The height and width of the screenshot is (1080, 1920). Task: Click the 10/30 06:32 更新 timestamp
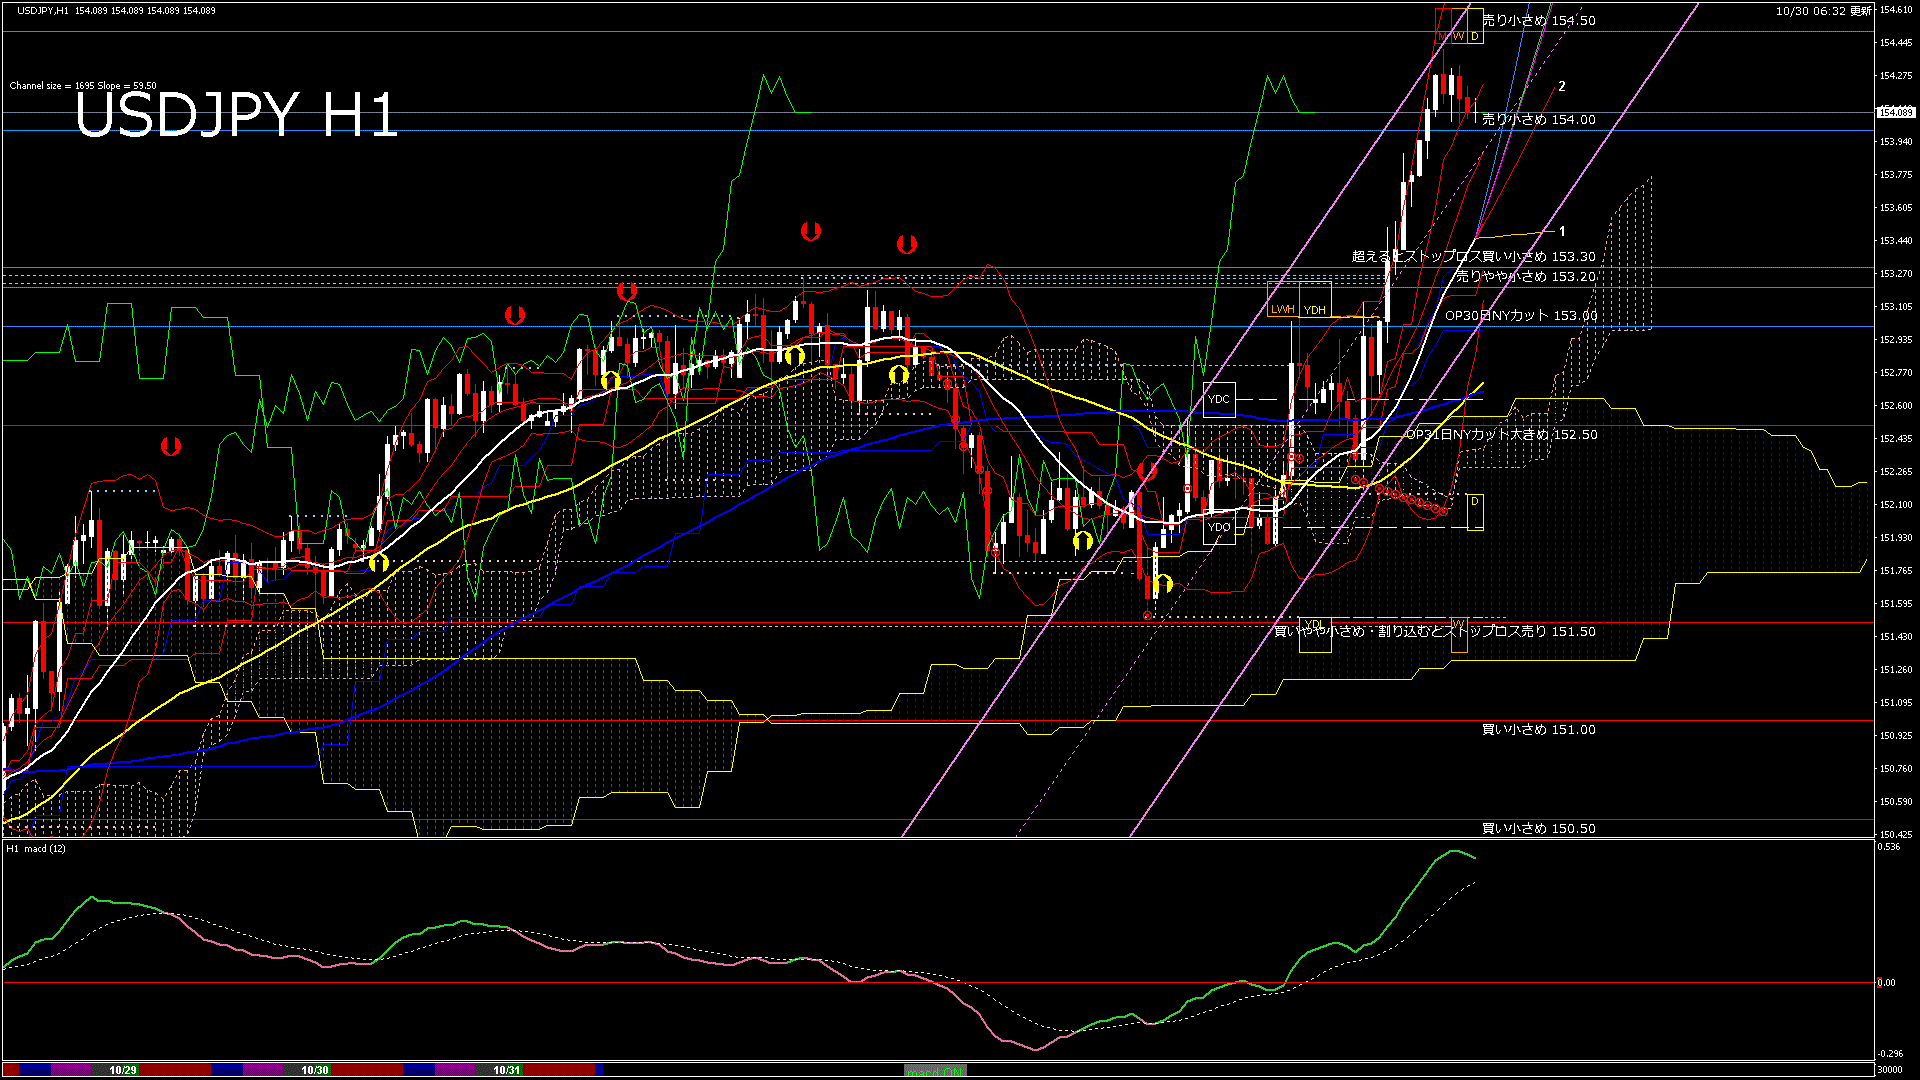[x=1823, y=11]
